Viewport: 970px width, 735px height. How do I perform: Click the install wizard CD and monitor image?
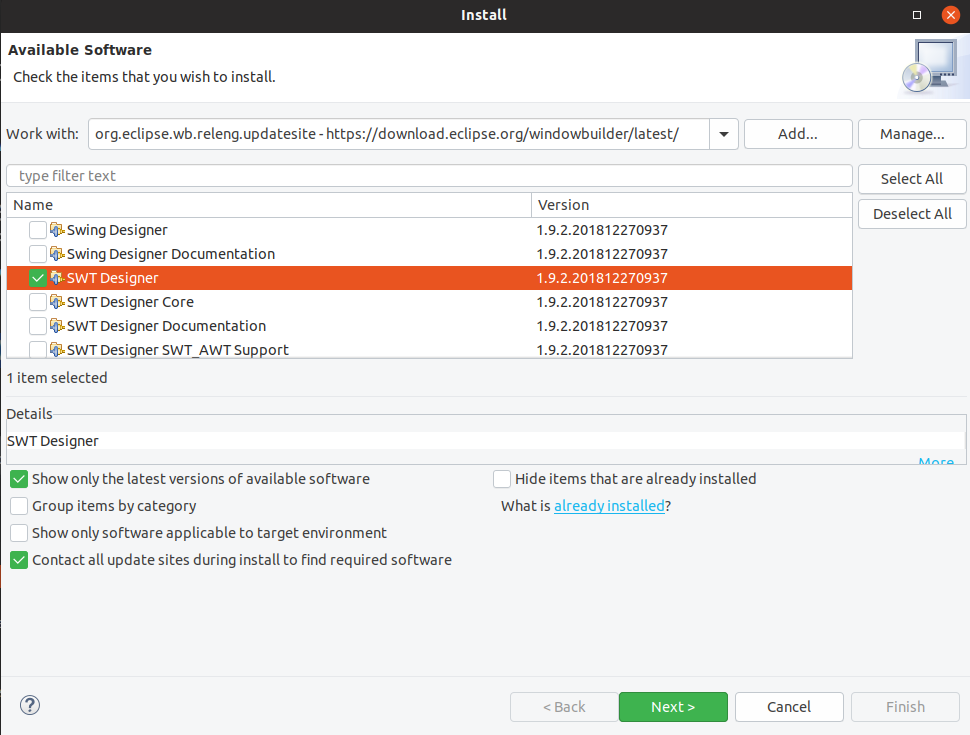[x=932, y=67]
